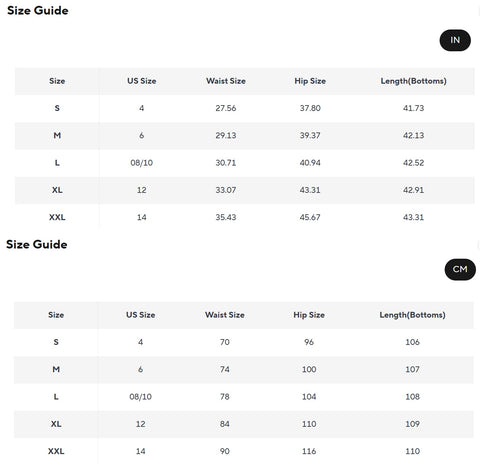Select the Size header in inches table

[x=57, y=81]
